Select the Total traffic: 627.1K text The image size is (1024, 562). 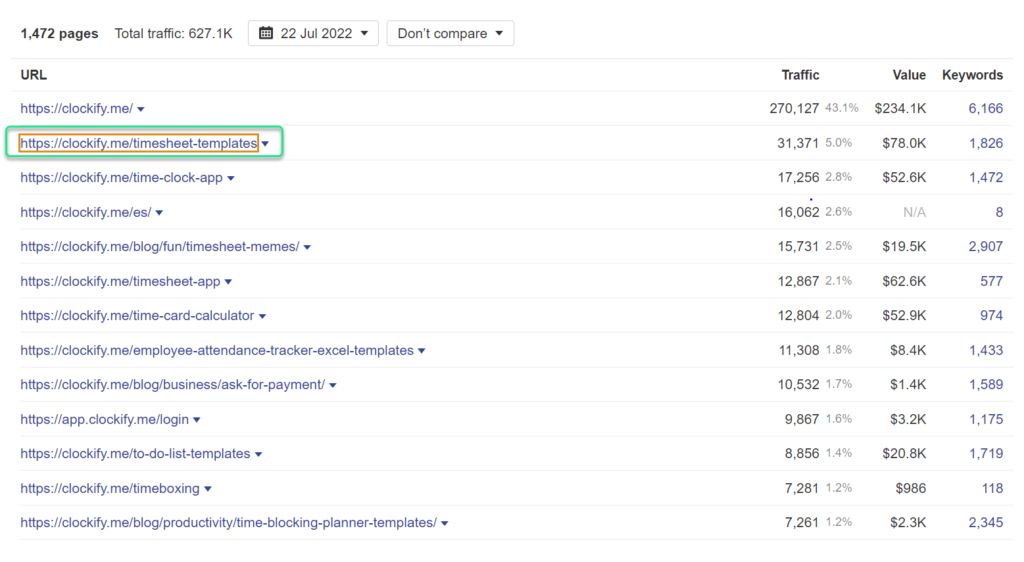174,33
